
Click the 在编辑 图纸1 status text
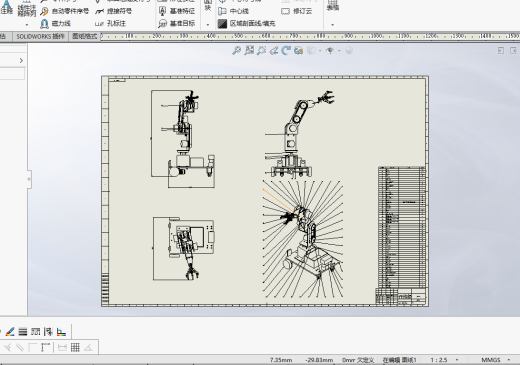pos(399,360)
